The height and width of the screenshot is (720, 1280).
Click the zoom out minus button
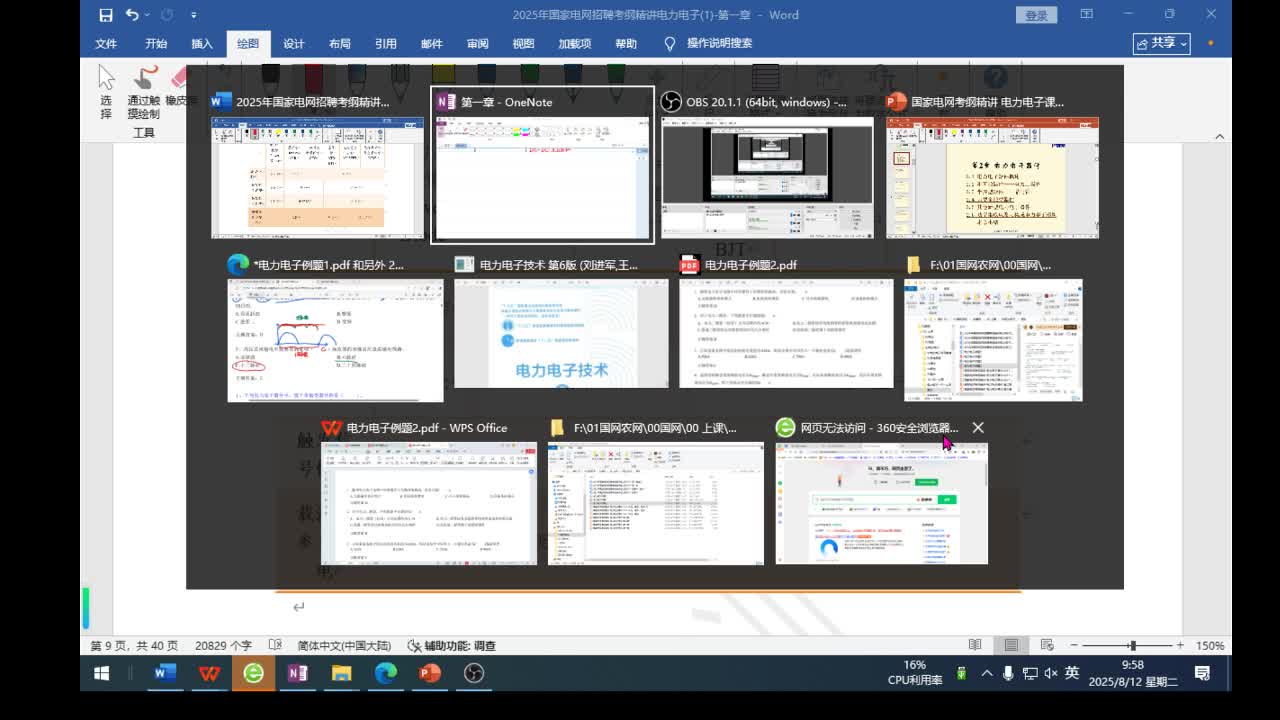point(1074,645)
